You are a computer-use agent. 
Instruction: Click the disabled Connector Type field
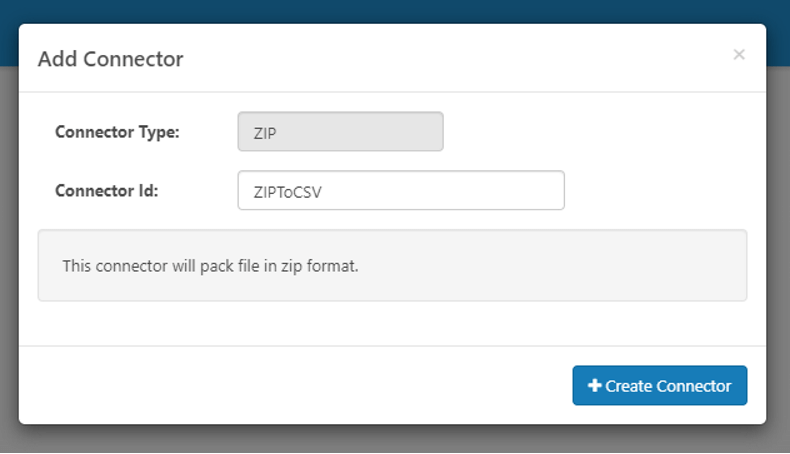click(340, 131)
